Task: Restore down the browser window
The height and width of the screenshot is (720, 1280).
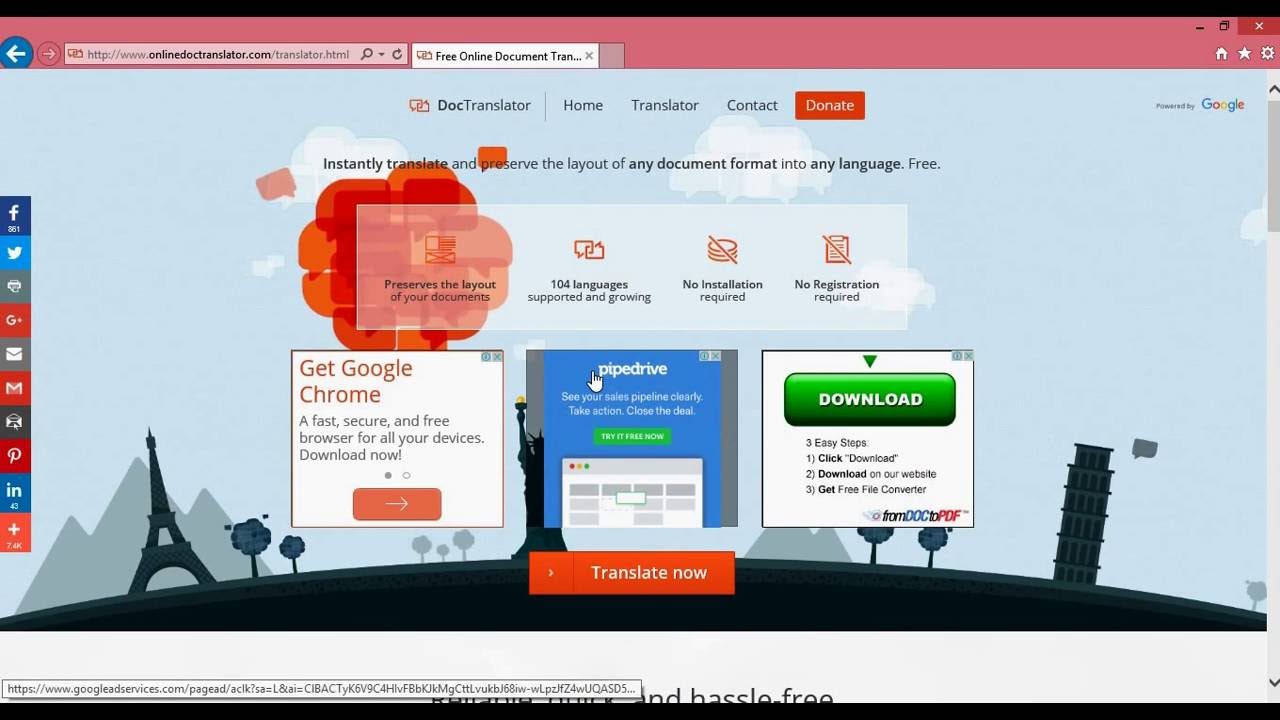Action: [x=1224, y=26]
